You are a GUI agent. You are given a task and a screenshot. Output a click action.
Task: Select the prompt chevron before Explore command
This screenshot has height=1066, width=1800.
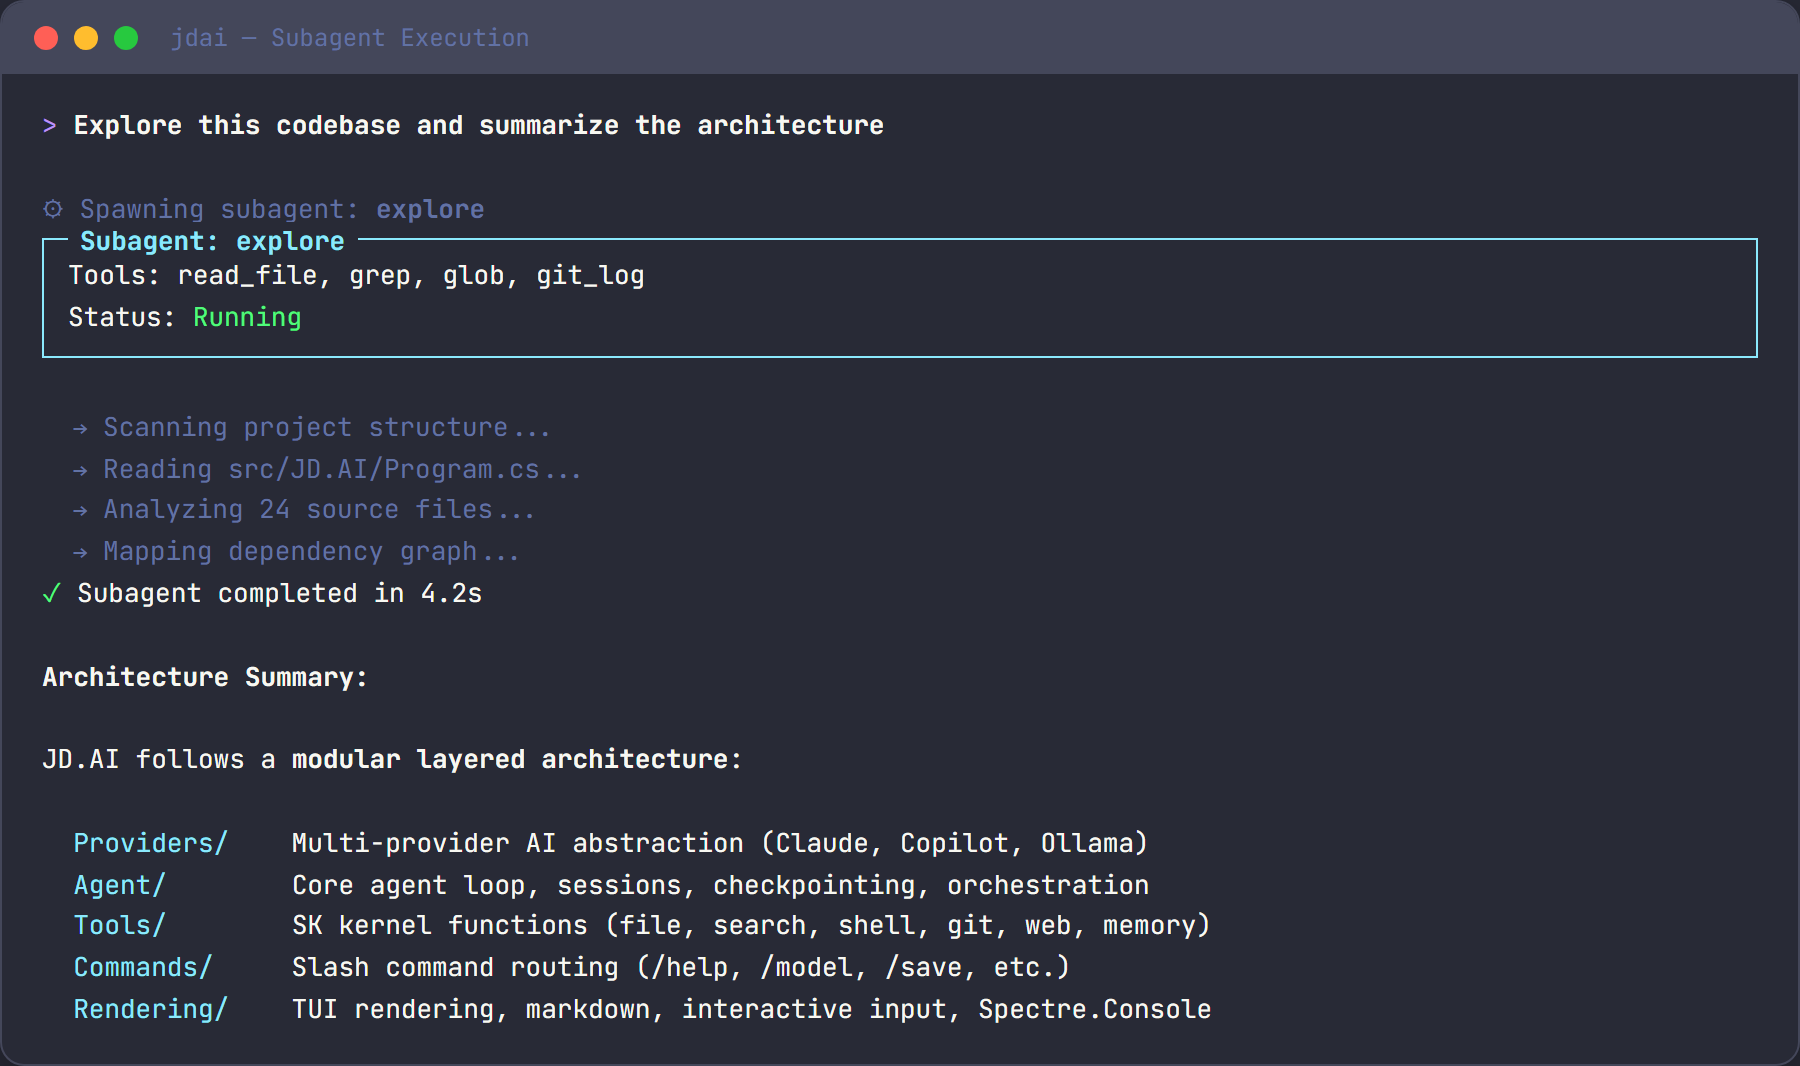click(49, 125)
